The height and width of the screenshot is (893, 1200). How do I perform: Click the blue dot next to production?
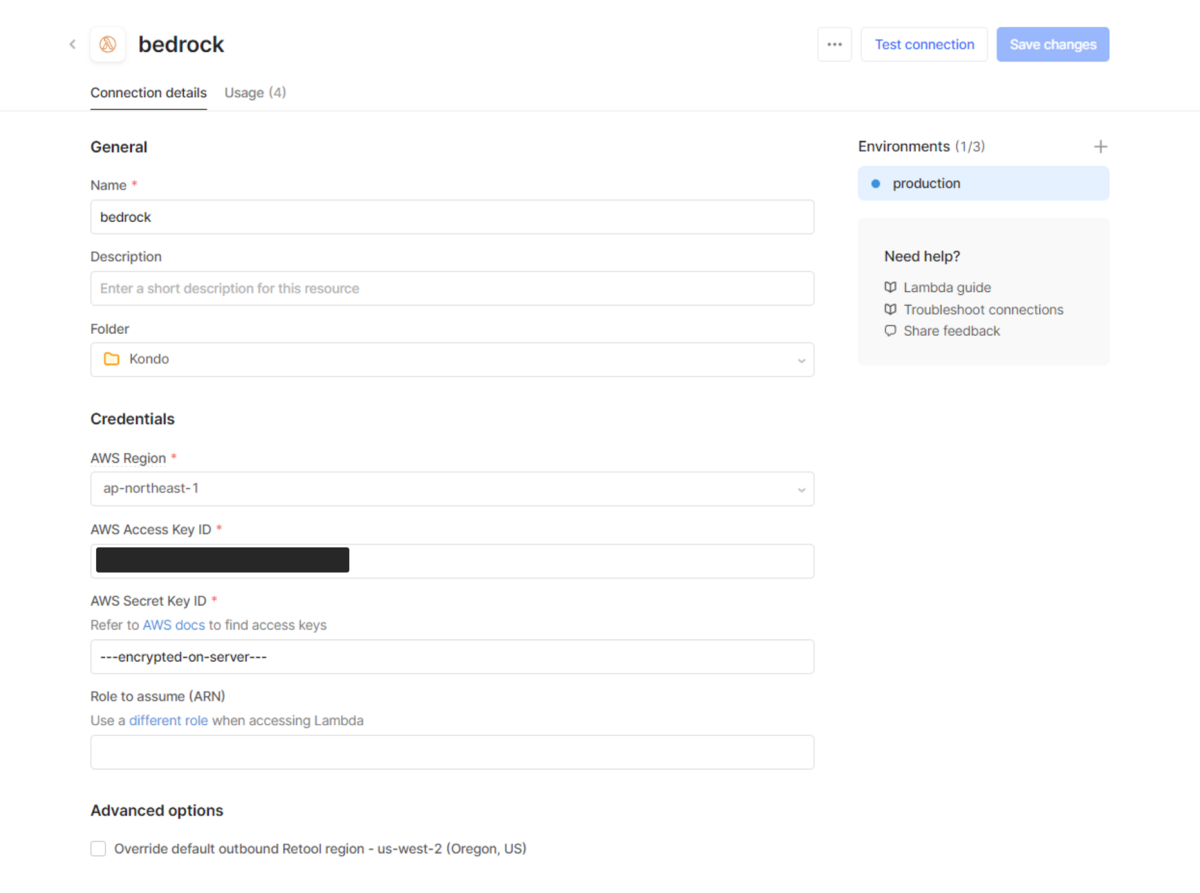coord(876,184)
